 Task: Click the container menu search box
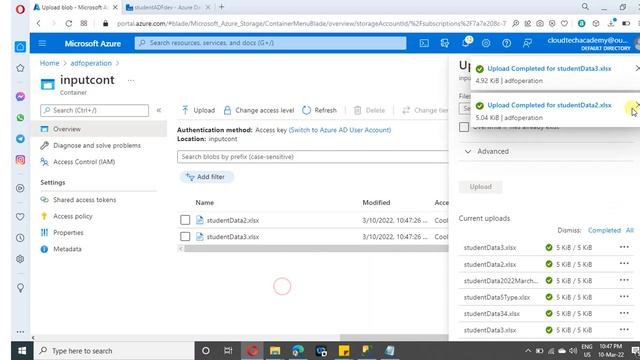click(x=94, y=110)
